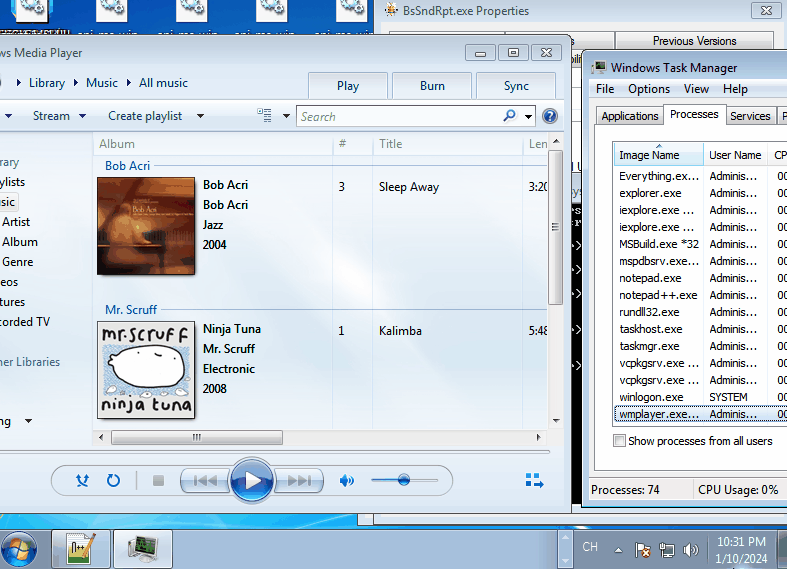Click Create playlist
The image size is (787, 569).
click(145, 116)
